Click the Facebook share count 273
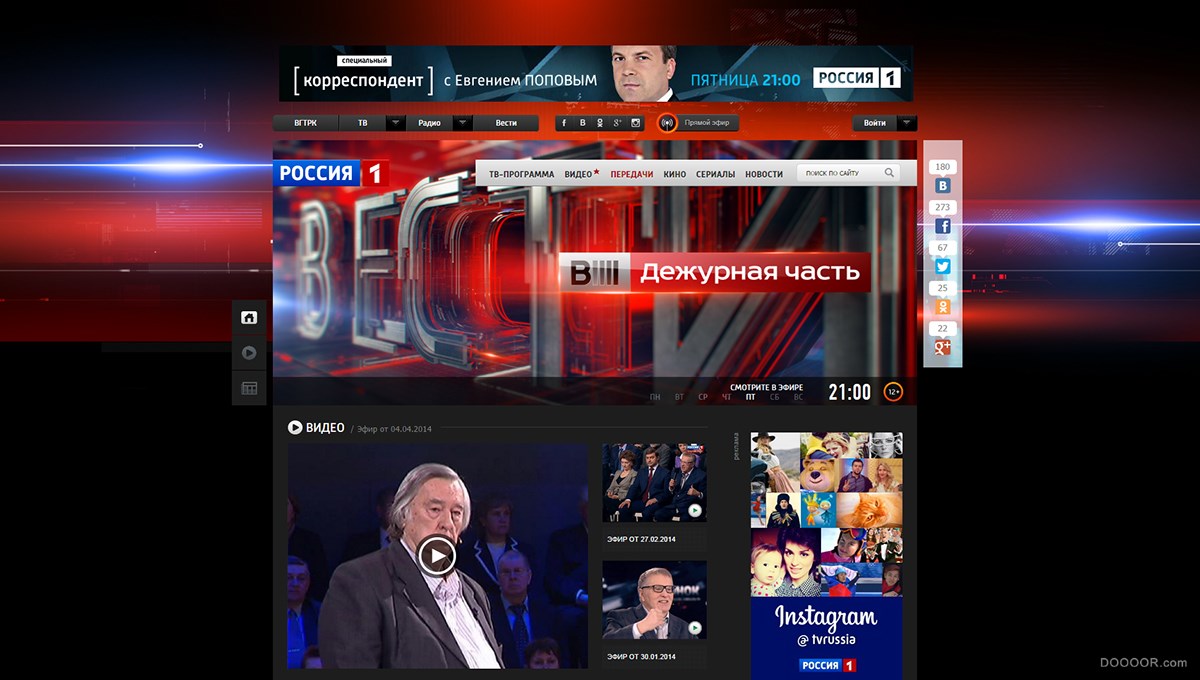This screenshot has width=1200, height=680. click(942, 208)
